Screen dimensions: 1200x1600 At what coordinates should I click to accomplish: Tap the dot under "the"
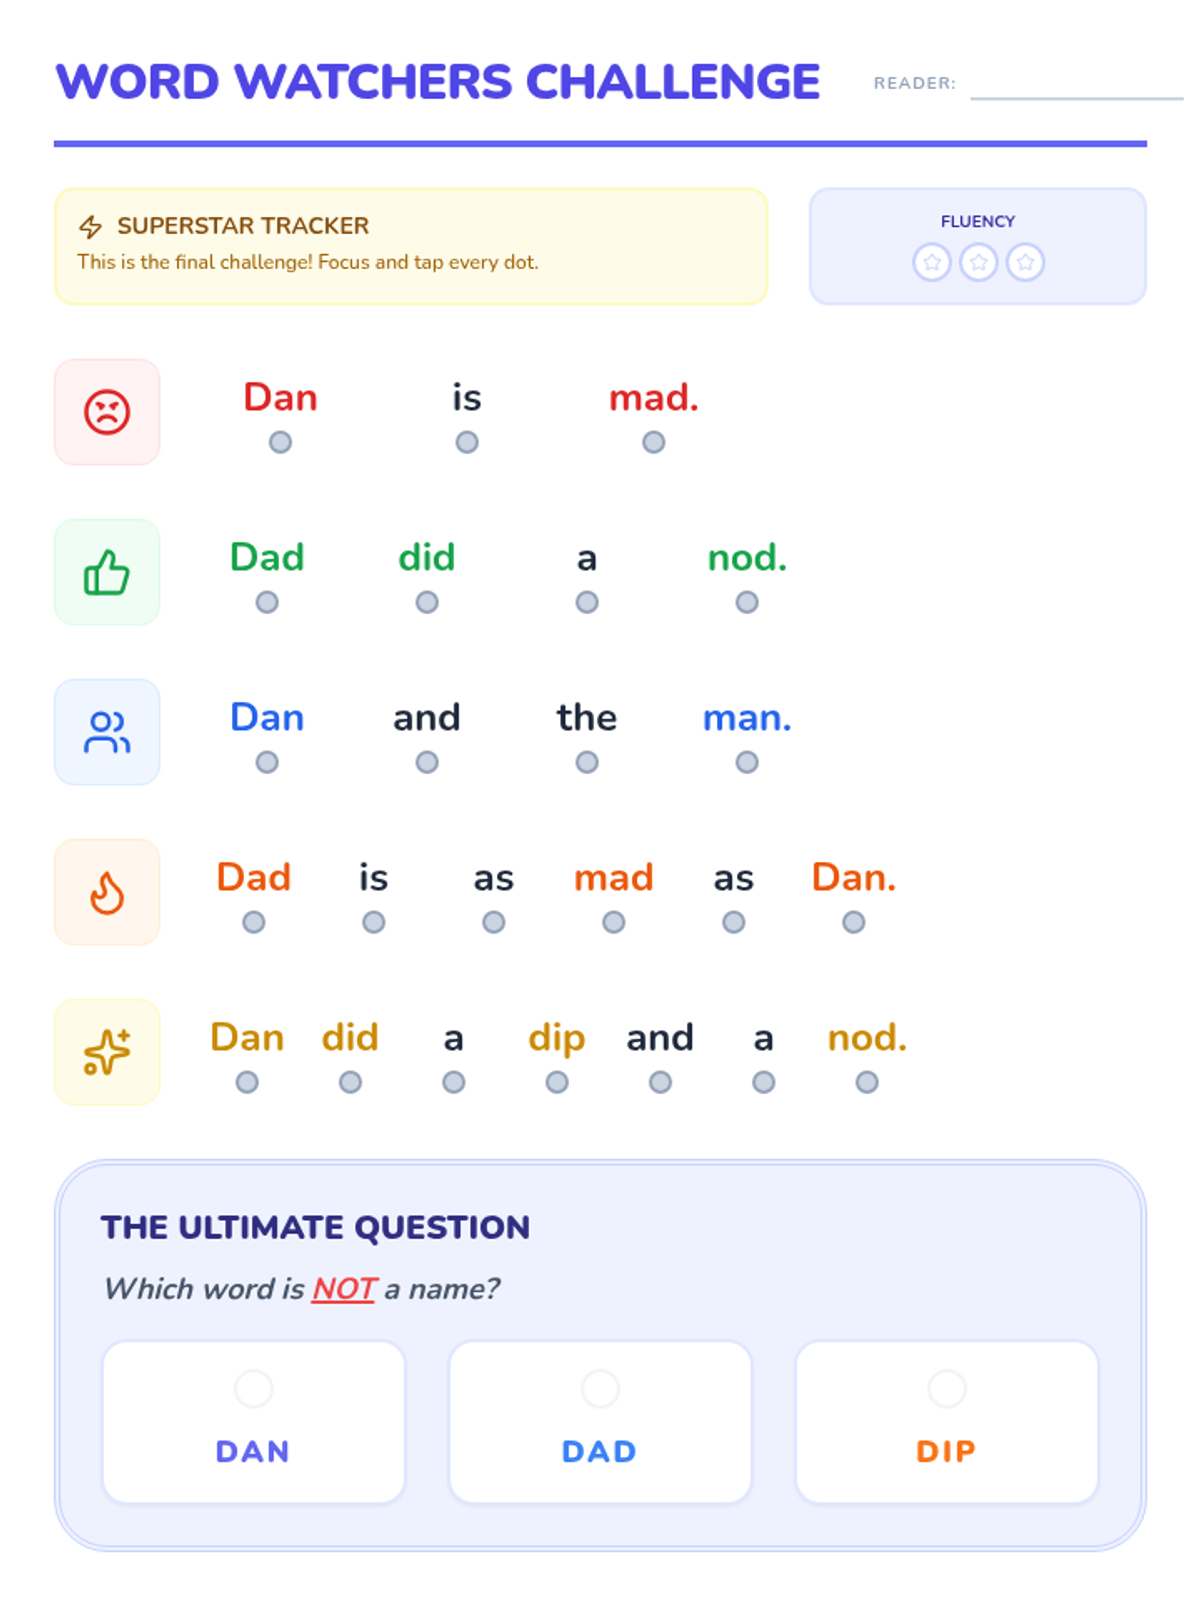(587, 762)
